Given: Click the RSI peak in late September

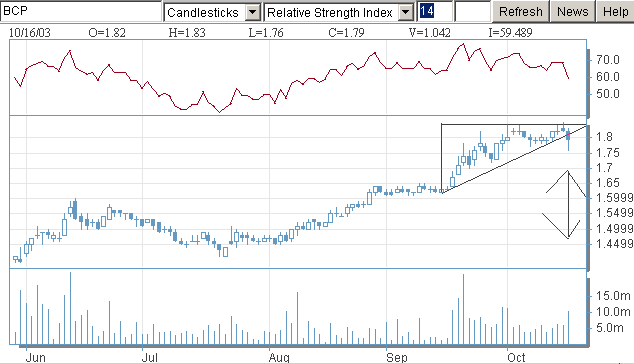Looking at the screenshot, I should [463, 44].
